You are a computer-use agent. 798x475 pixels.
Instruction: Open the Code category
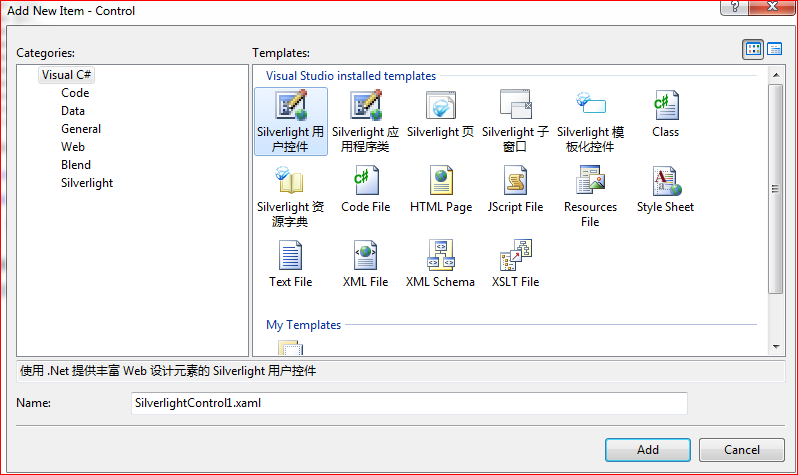(75, 93)
